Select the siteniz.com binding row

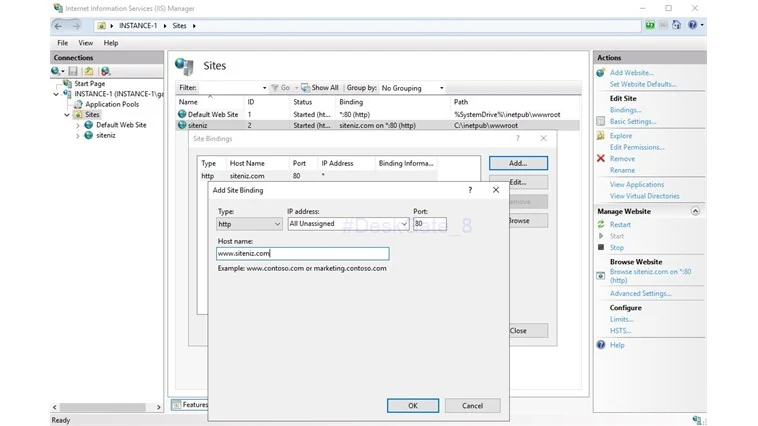point(319,176)
